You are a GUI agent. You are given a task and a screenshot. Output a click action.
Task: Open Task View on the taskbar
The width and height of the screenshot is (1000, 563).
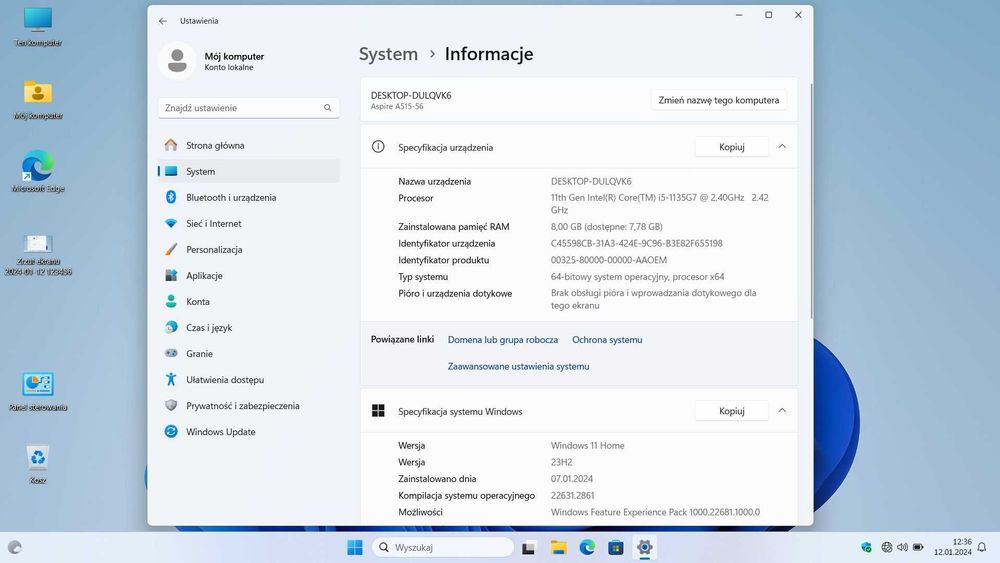pos(528,547)
